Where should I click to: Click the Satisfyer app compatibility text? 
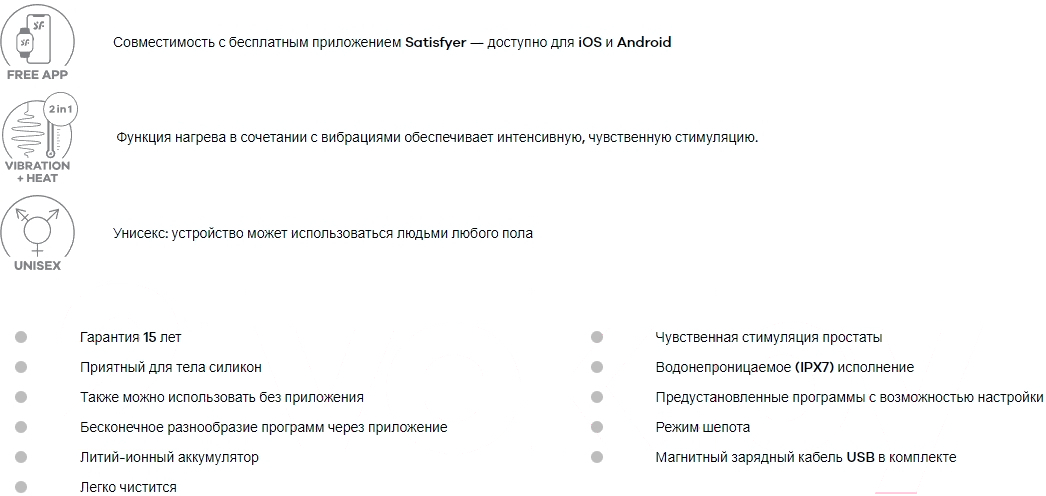[392, 43]
